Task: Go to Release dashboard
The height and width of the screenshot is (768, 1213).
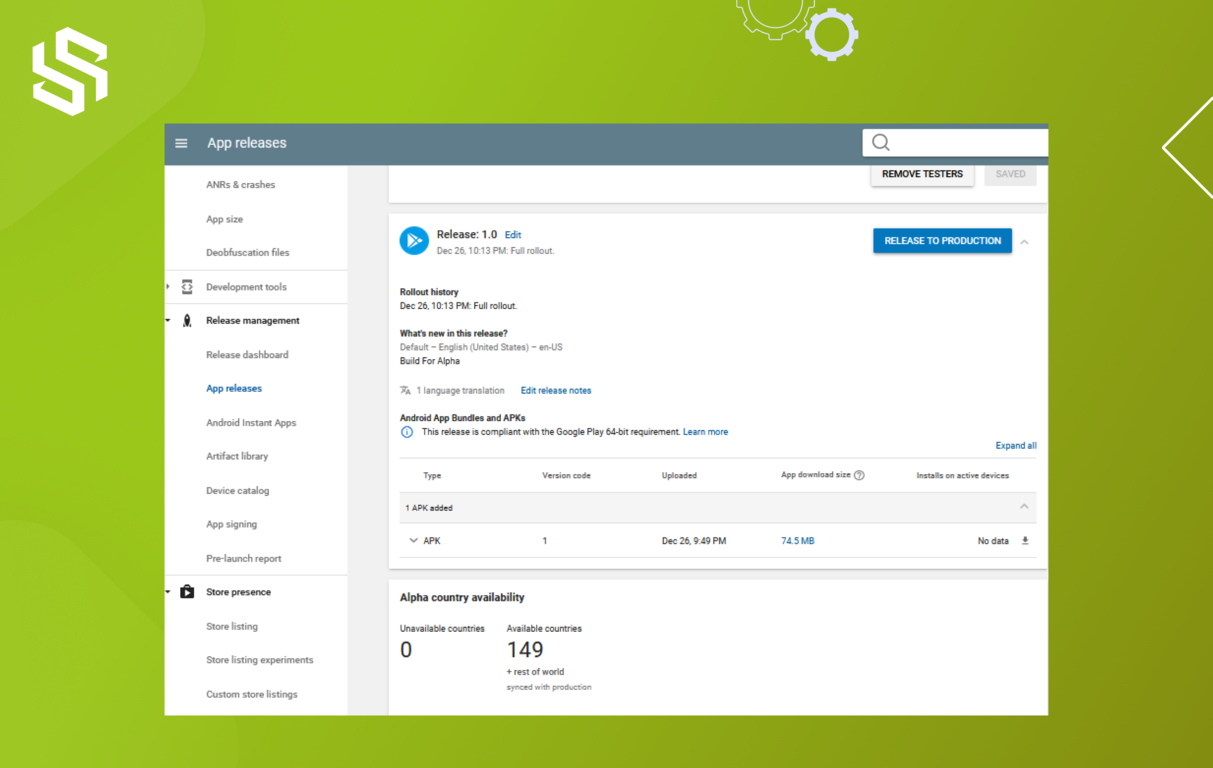Action: [x=247, y=355]
